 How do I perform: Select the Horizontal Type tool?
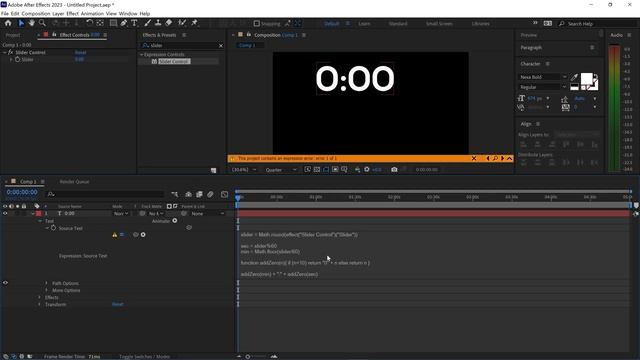pyautogui.click(x=134, y=23)
